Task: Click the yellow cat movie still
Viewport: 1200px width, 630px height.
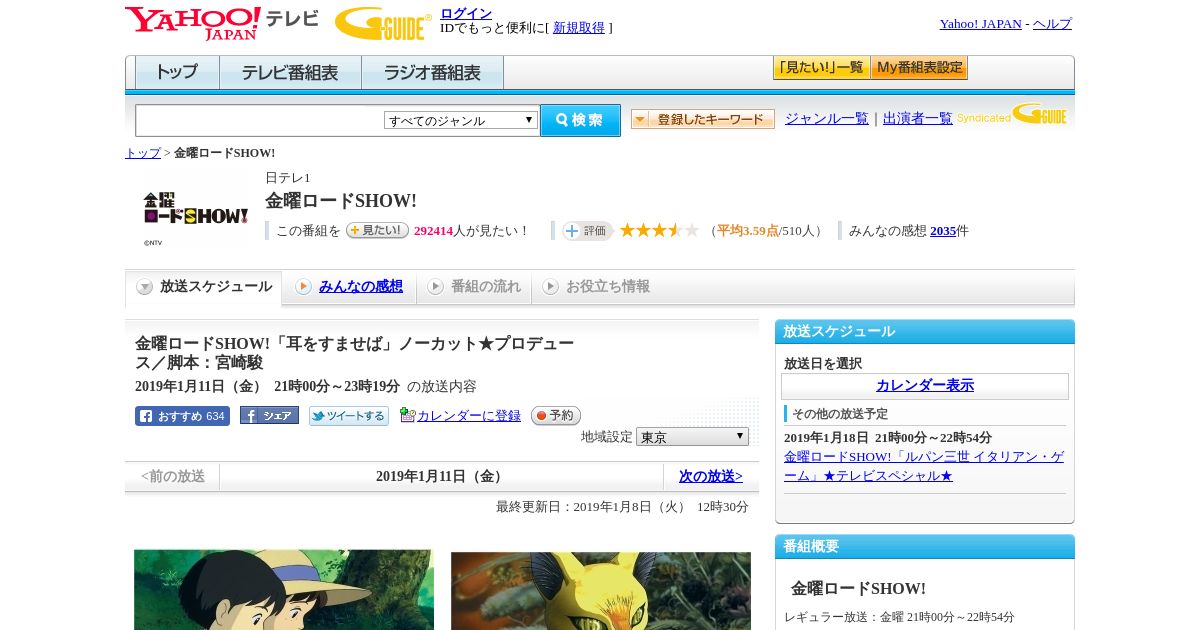Action: pos(601,590)
